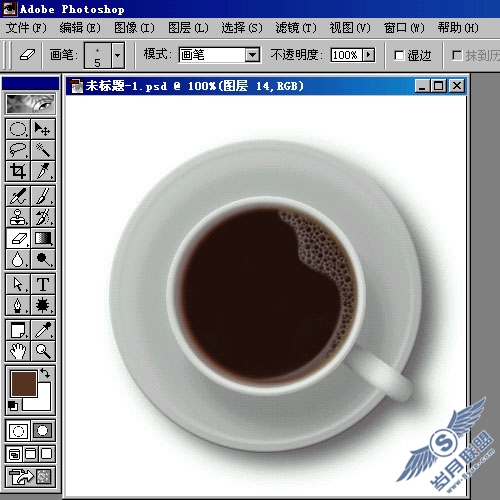Click the brown foreground color swatch

tap(24, 384)
